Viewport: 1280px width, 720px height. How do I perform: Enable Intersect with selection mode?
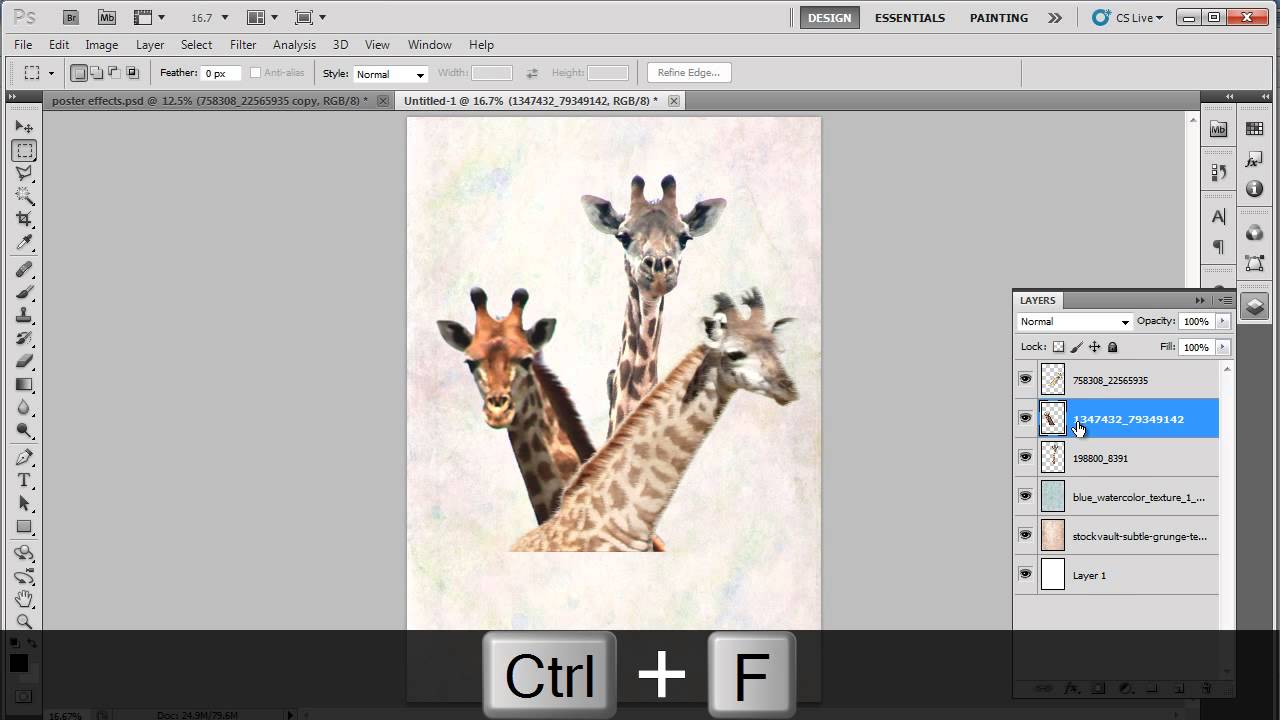tap(132, 73)
